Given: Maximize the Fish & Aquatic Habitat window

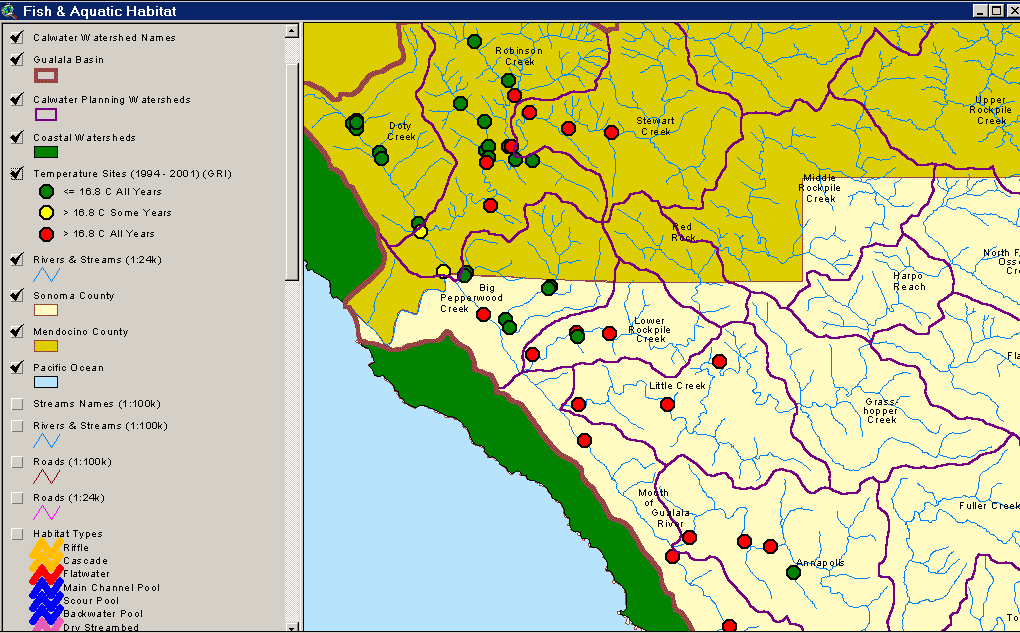Looking at the screenshot, I should 997,10.
